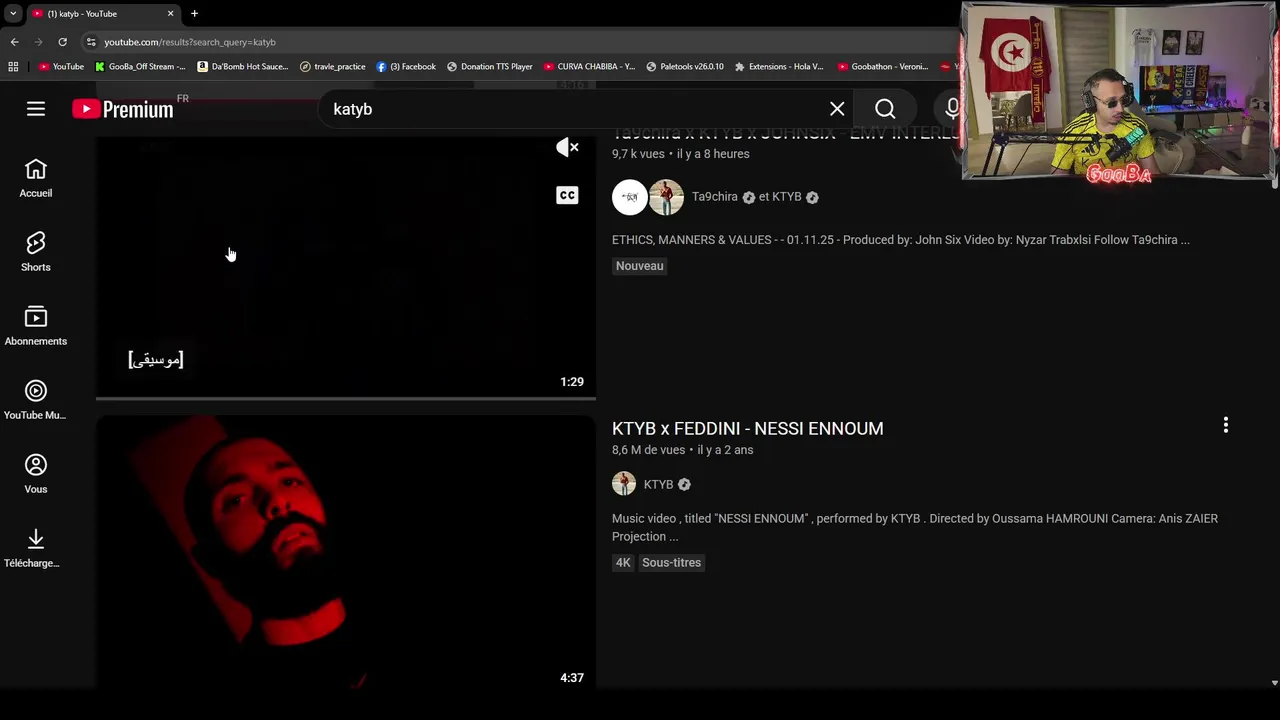Open YouTube Music from the sidebar
Image resolution: width=1280 pixels, height=720 pixels.
(36, 401)
